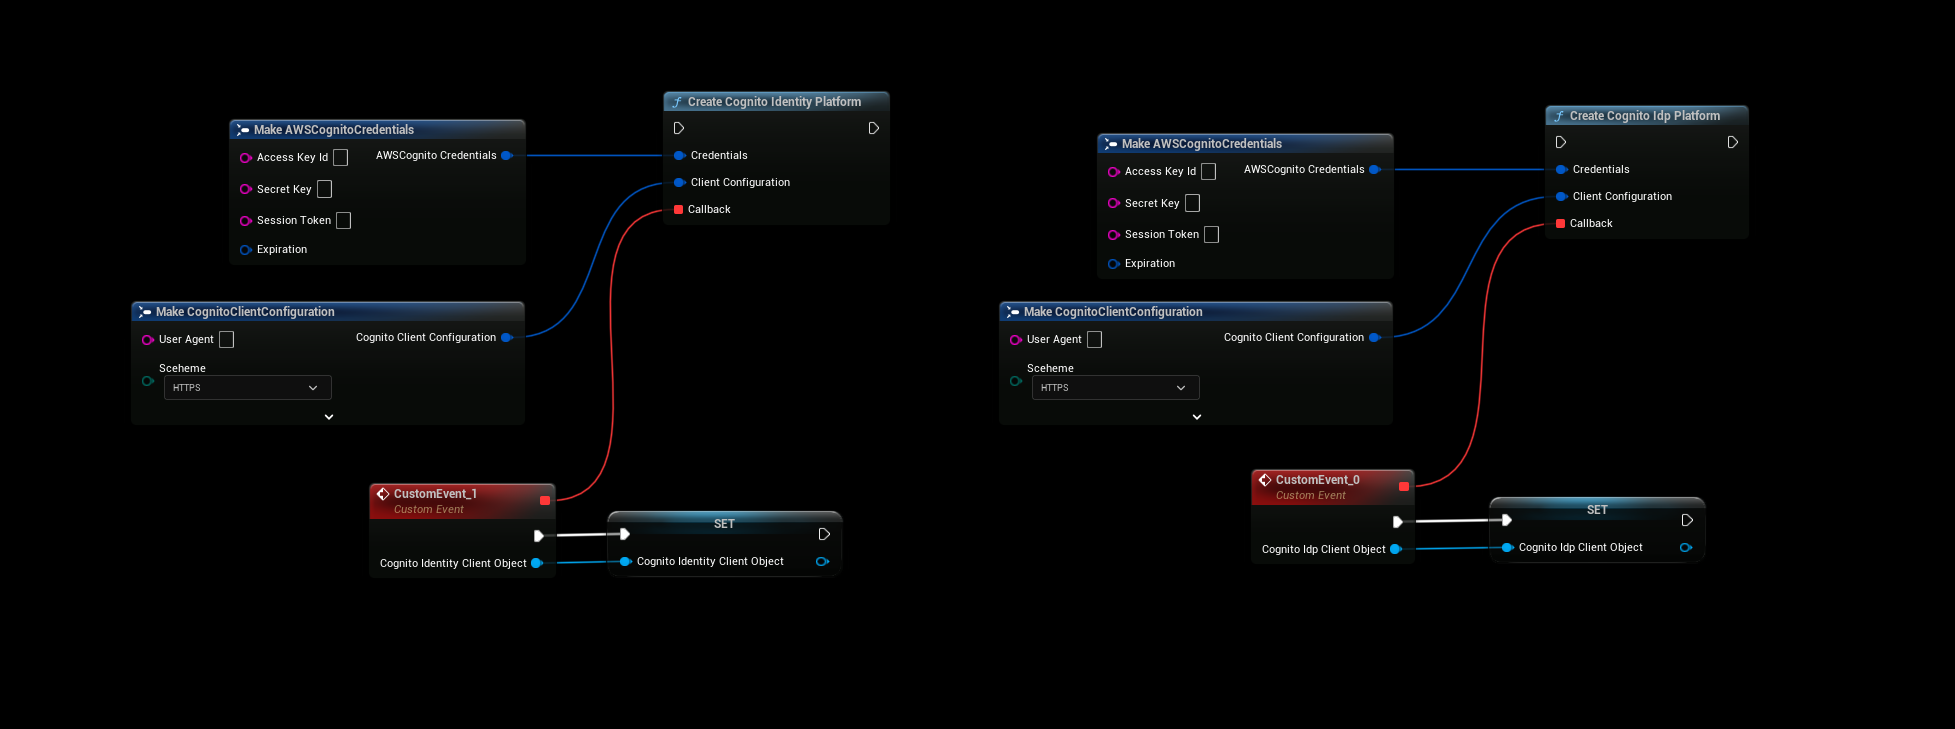Expand the left Make CognitoClientConfiguration advanced pins
The width and height of the screenshot is (1955, 729).
[x=329, y=417]
